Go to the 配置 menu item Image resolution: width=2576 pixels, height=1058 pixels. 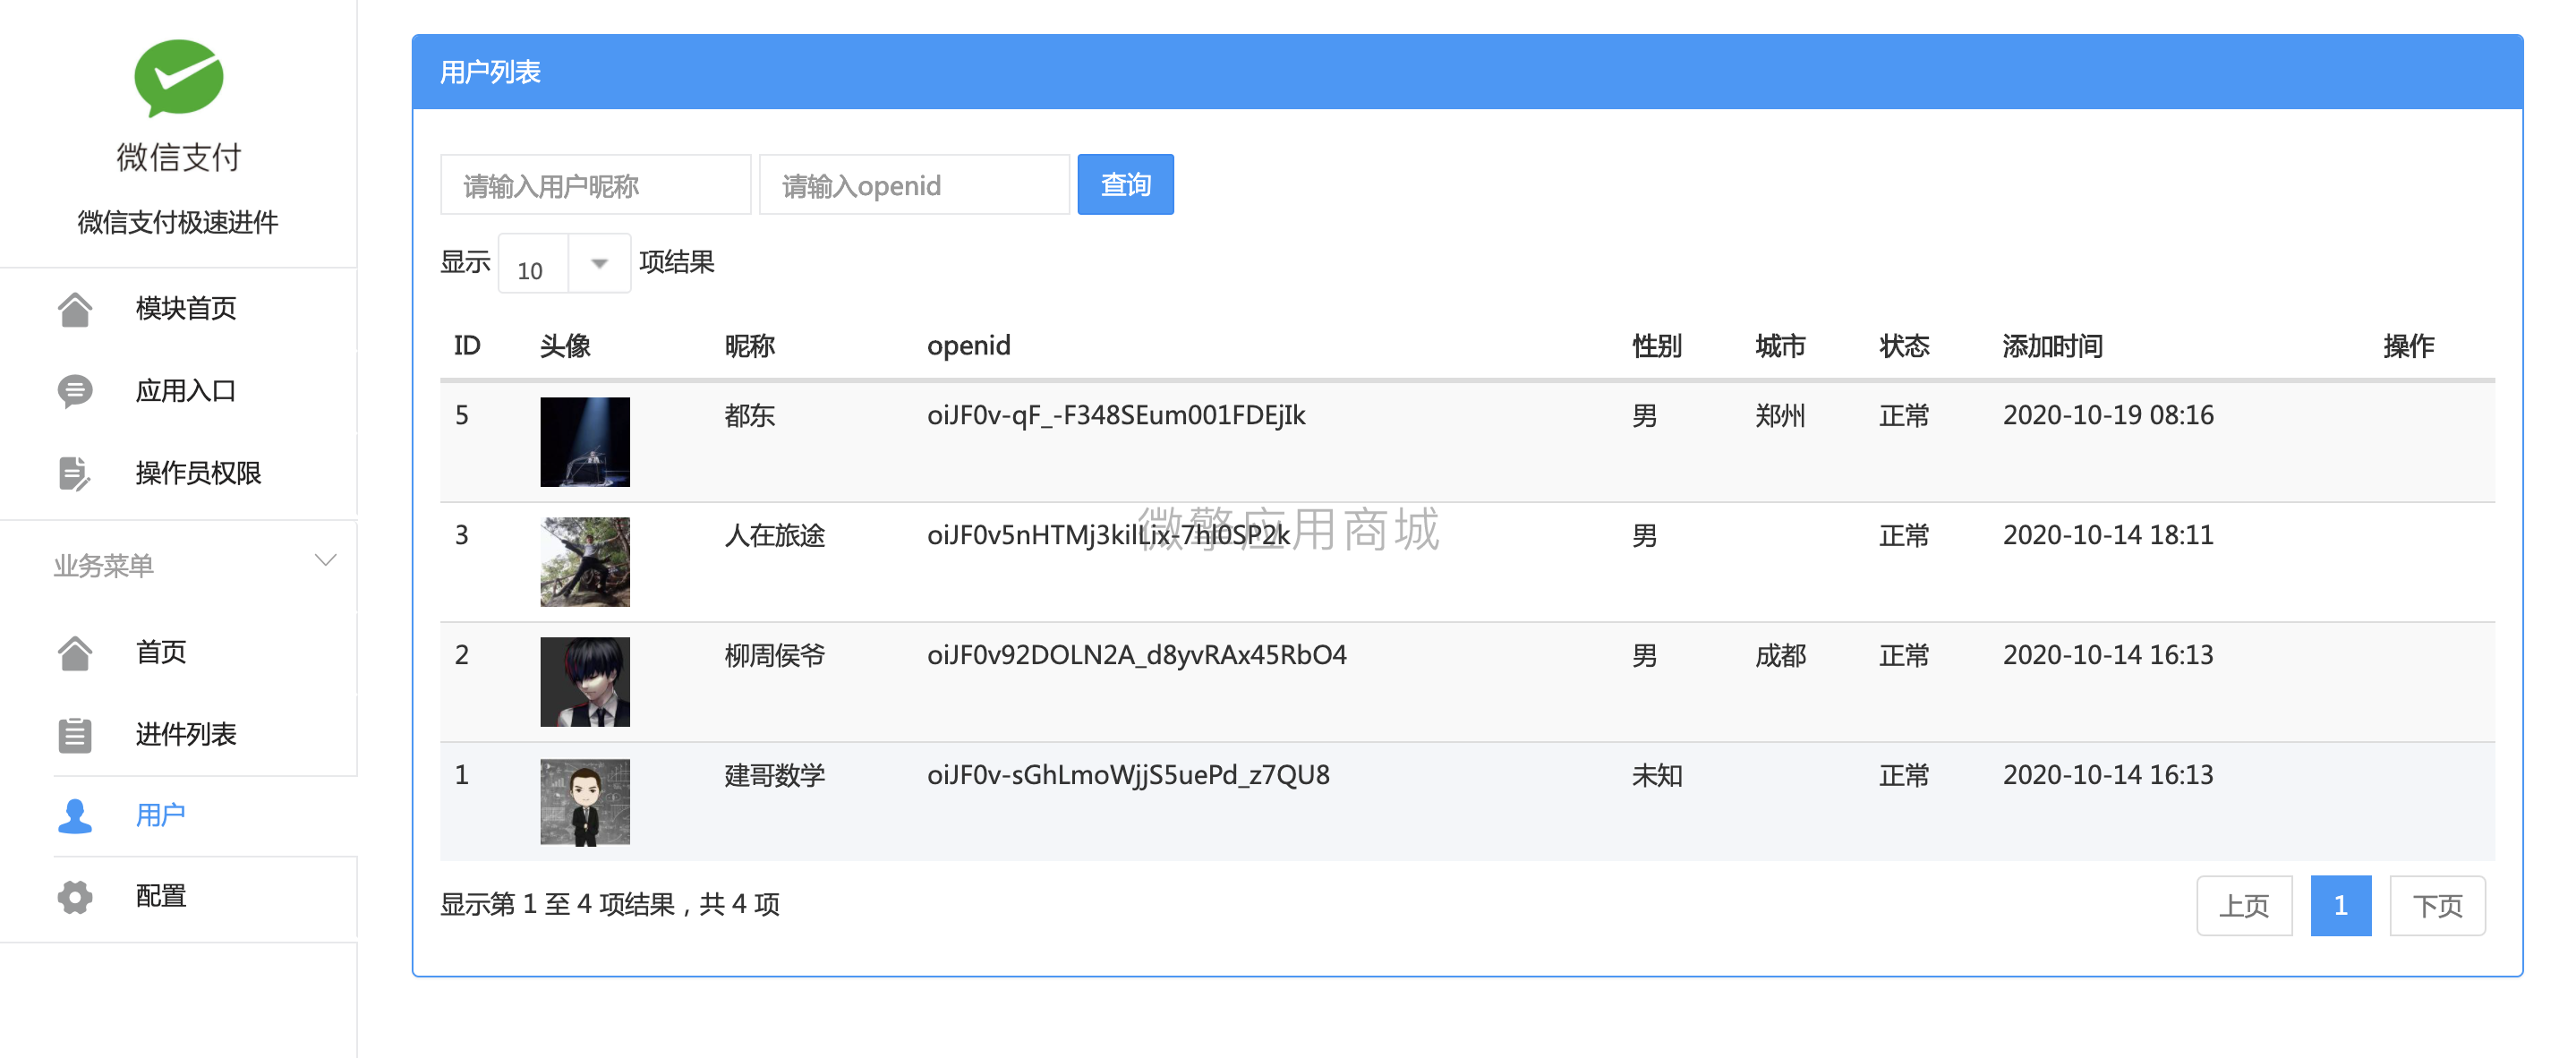(161, 897)
